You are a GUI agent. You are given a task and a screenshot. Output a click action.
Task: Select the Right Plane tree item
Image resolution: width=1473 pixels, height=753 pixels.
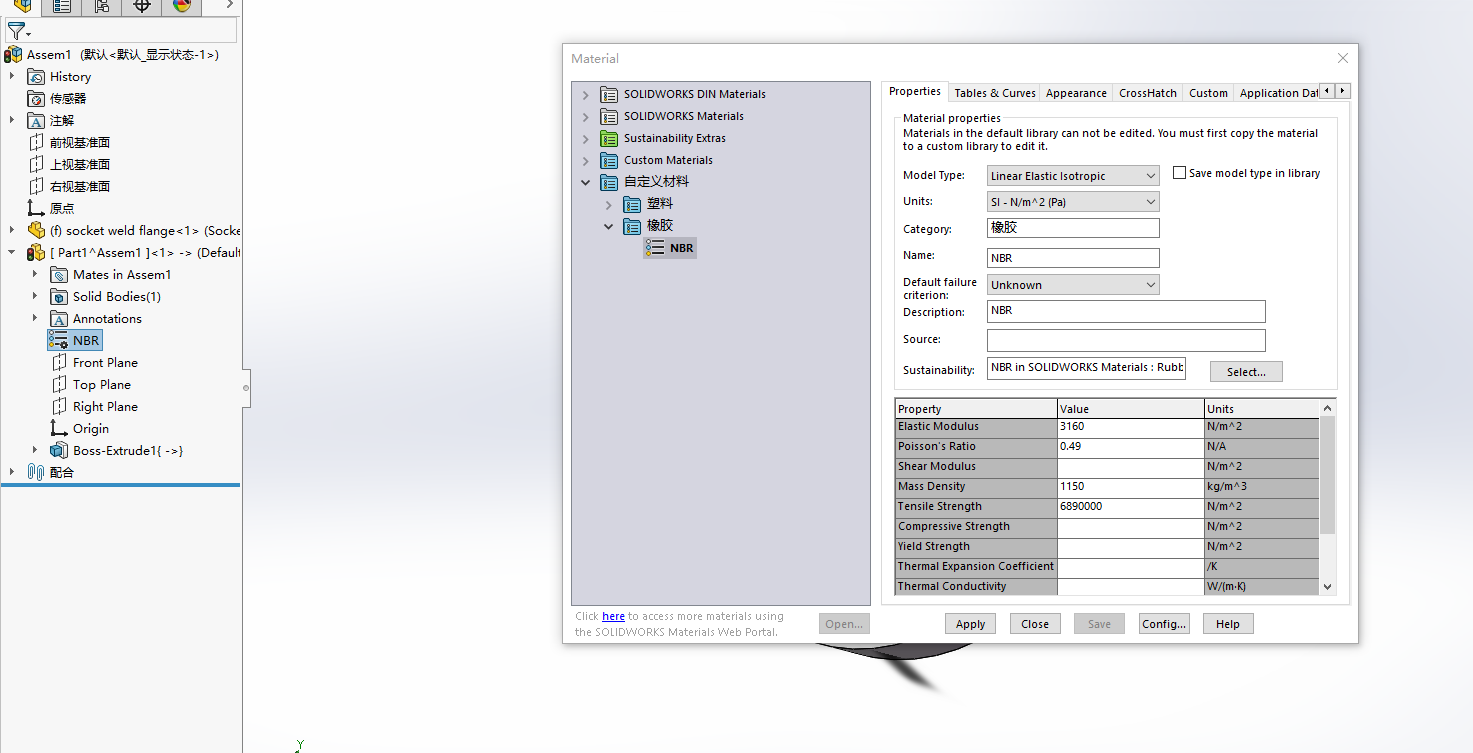click(95, 407)
